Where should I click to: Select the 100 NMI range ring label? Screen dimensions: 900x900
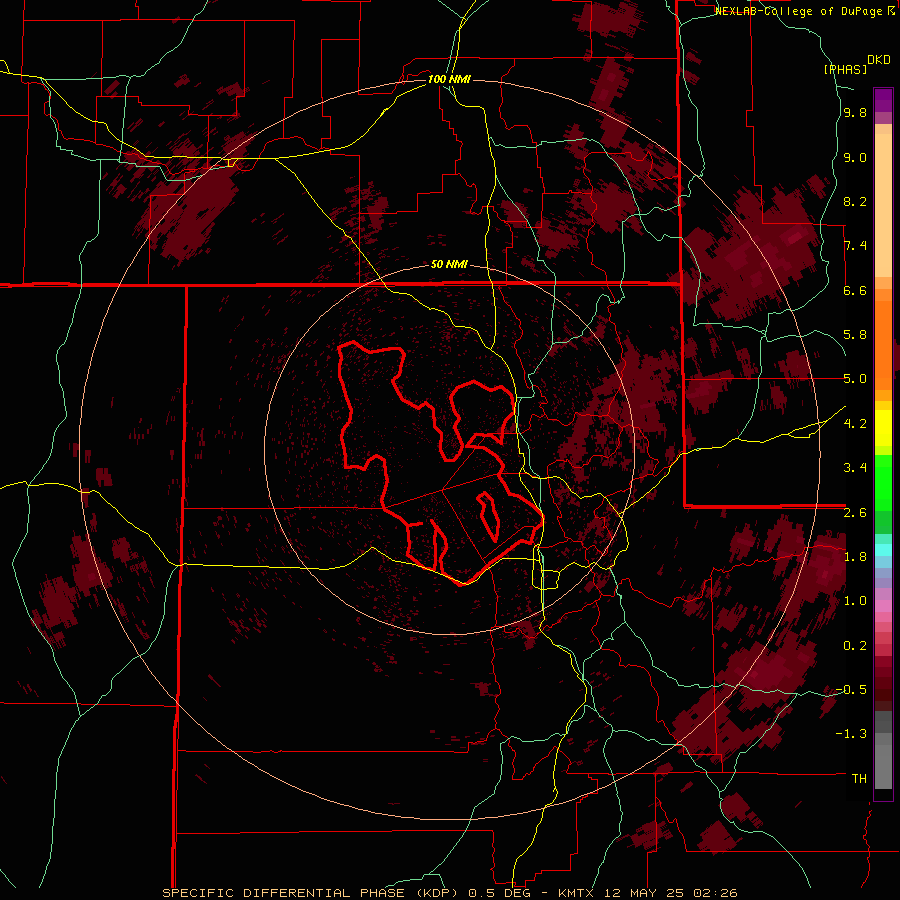pyautogui.click(x=449, y=79)
